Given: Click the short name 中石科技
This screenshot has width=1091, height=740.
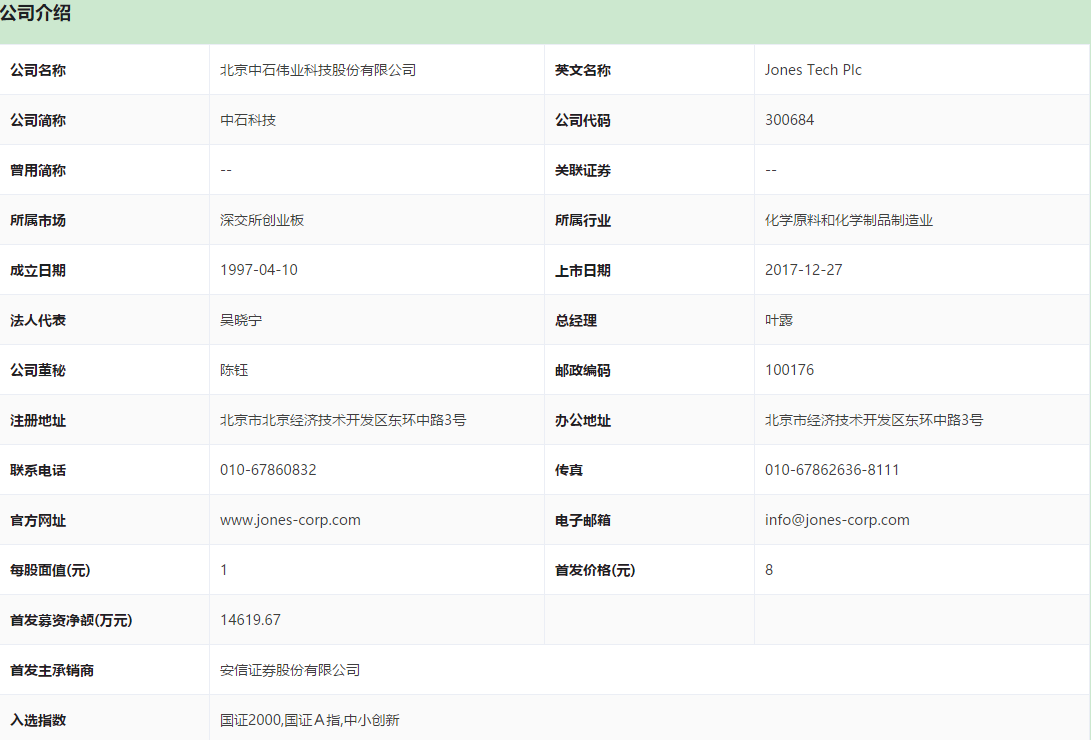Looking at the screenshot, I should point(248,120).
